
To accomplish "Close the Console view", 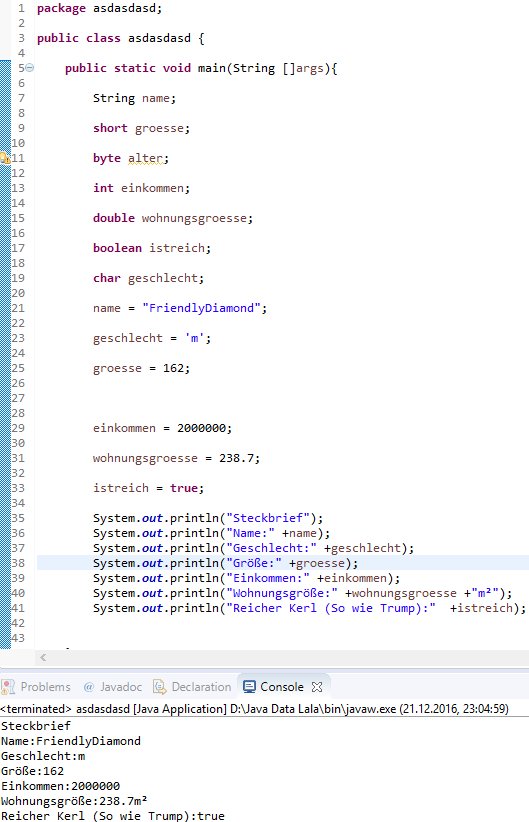I will click(317, 687).
